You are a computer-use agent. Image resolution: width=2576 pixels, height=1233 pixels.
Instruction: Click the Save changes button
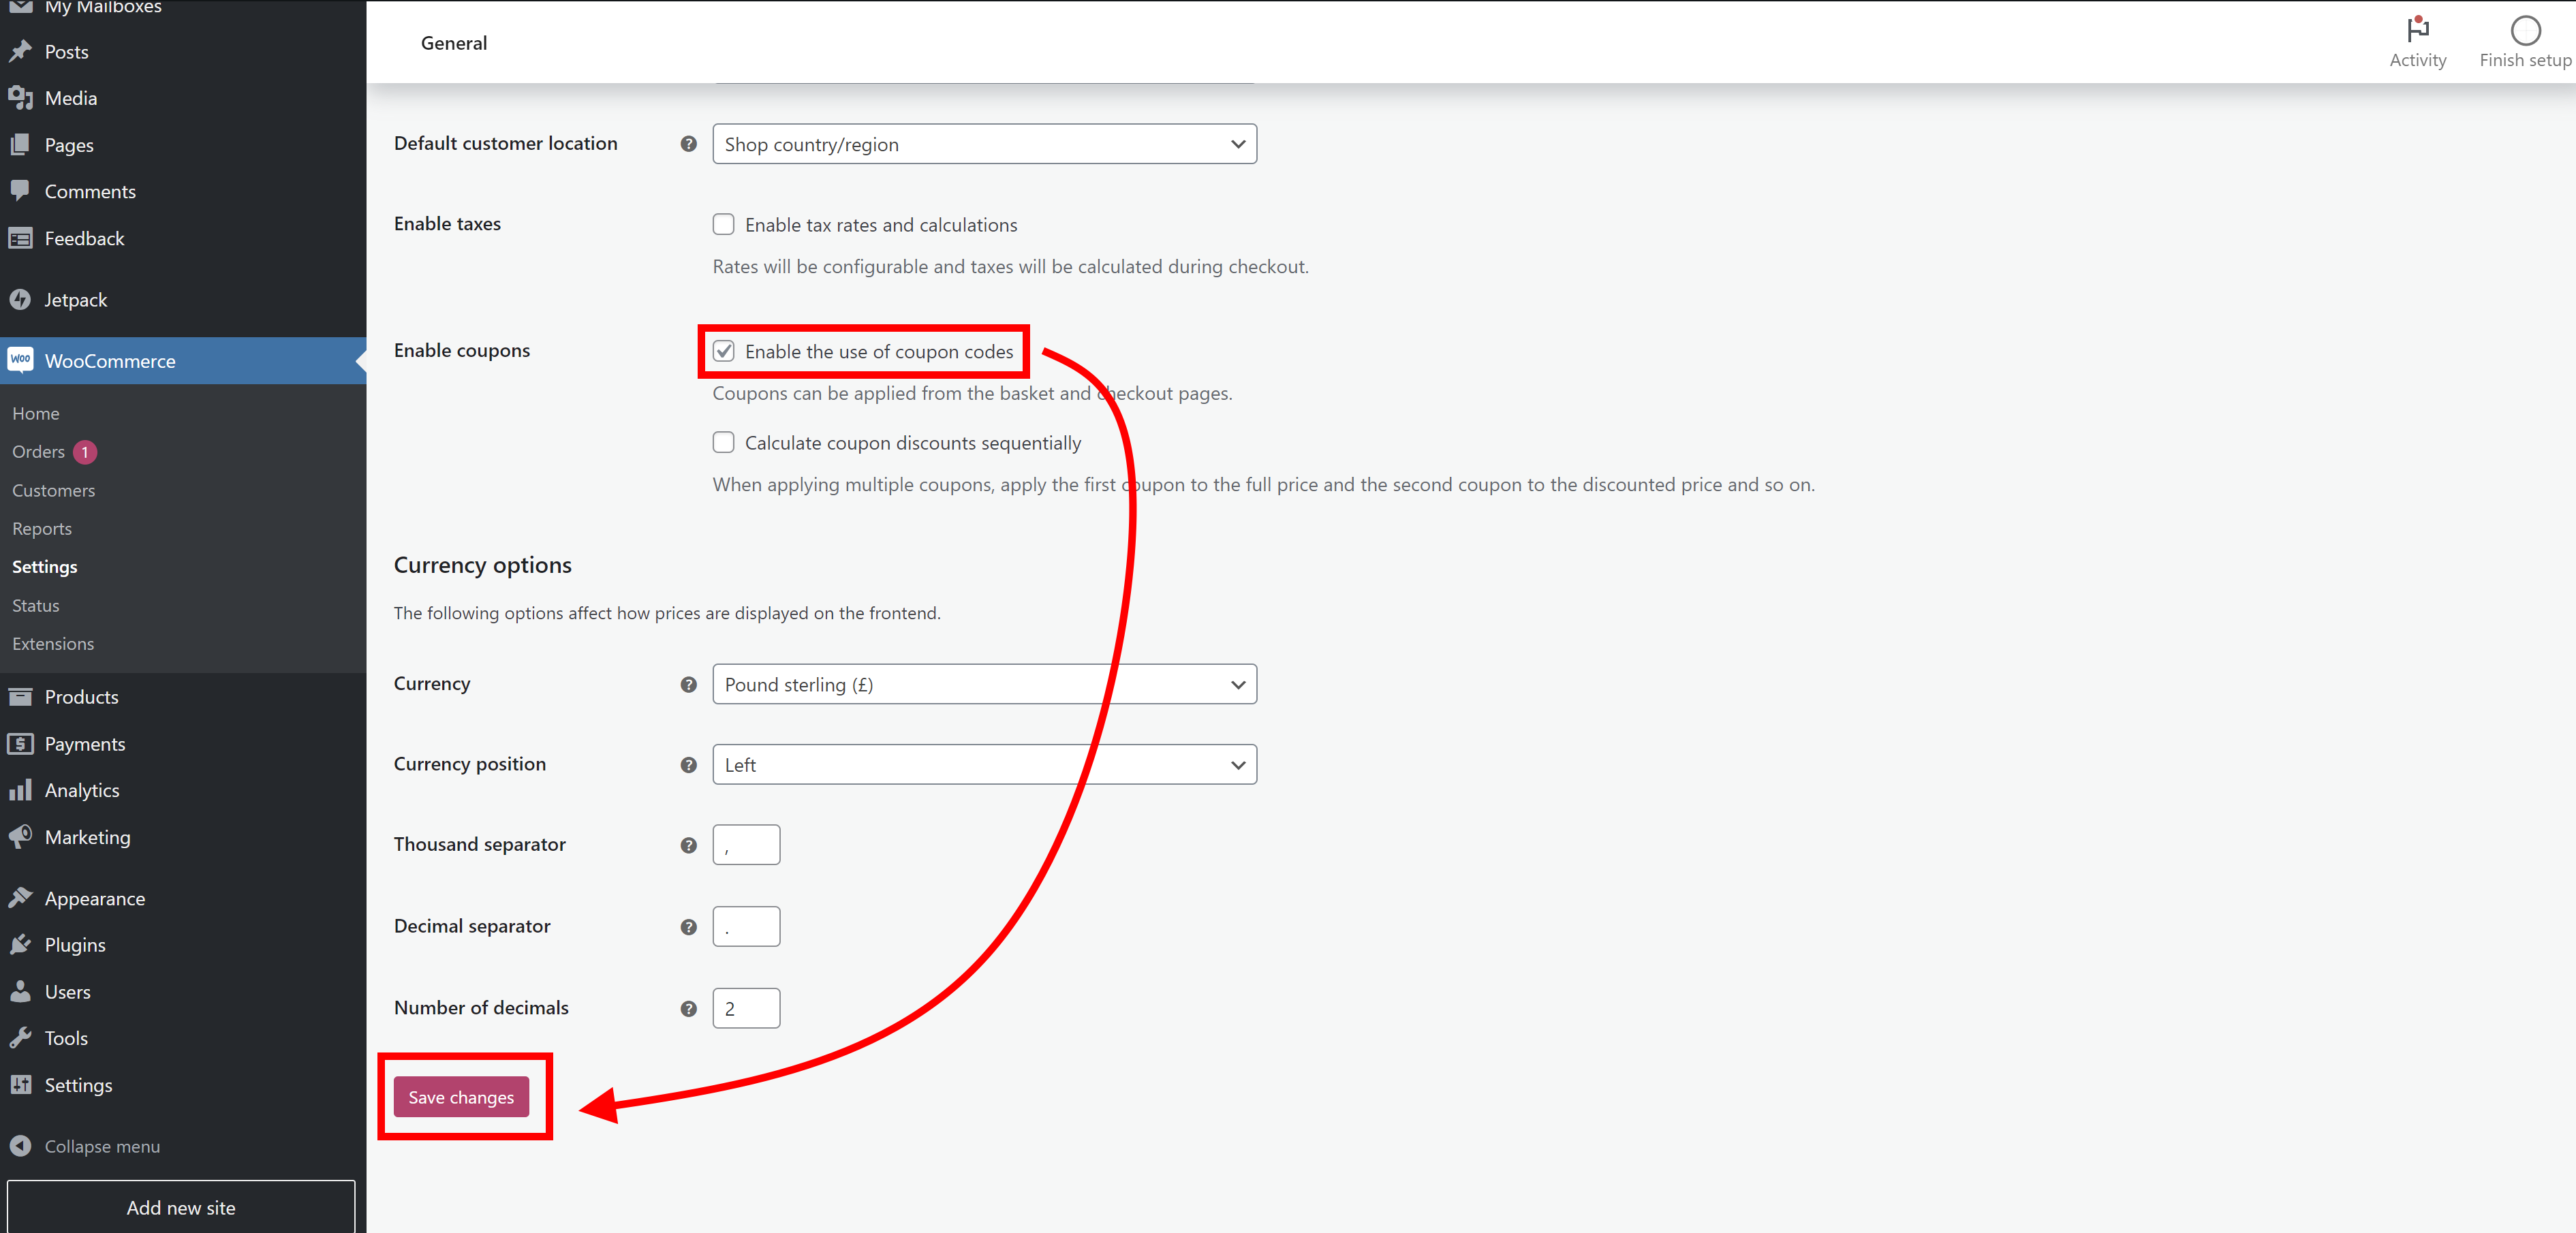click(x=461, y=1097)
